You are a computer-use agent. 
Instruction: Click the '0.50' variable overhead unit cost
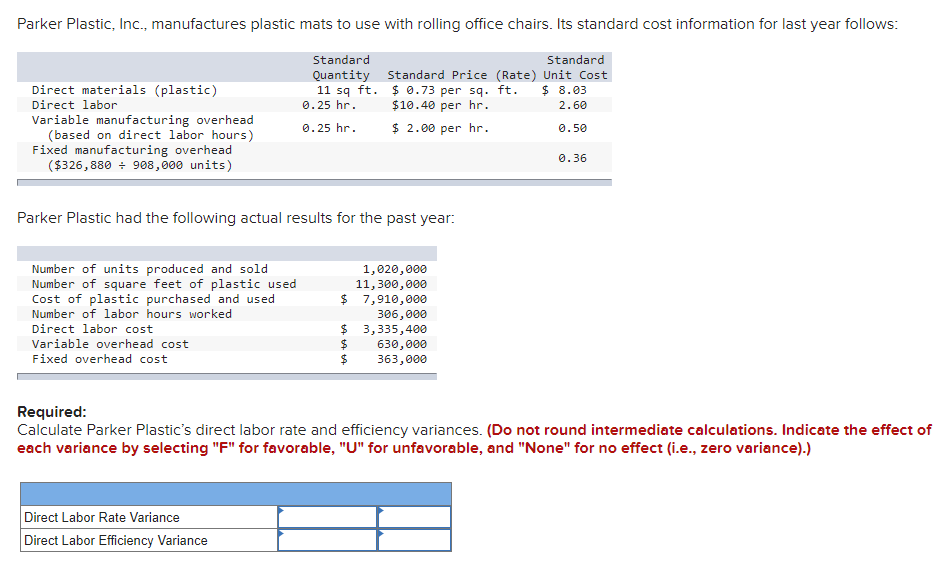click(x=573, y=128)
